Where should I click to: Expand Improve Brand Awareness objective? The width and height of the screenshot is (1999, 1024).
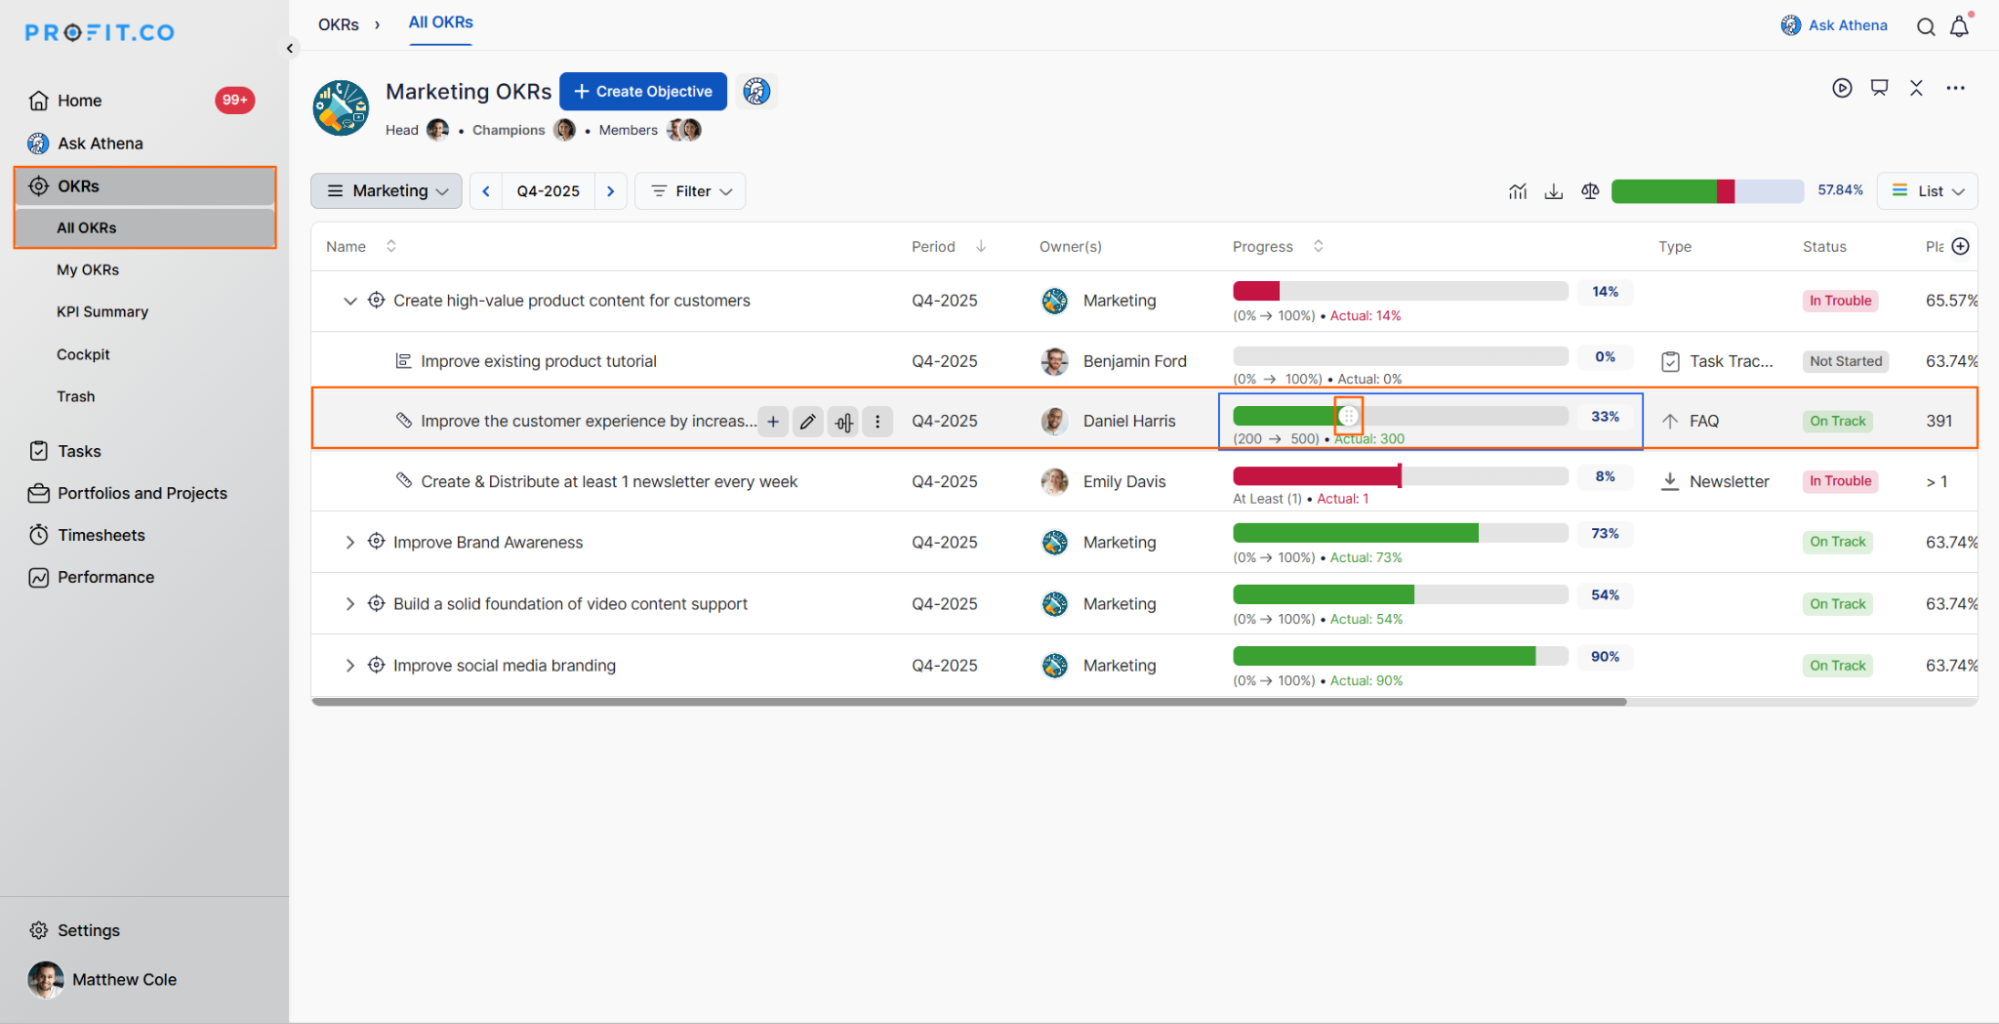(x=350, y=542)
